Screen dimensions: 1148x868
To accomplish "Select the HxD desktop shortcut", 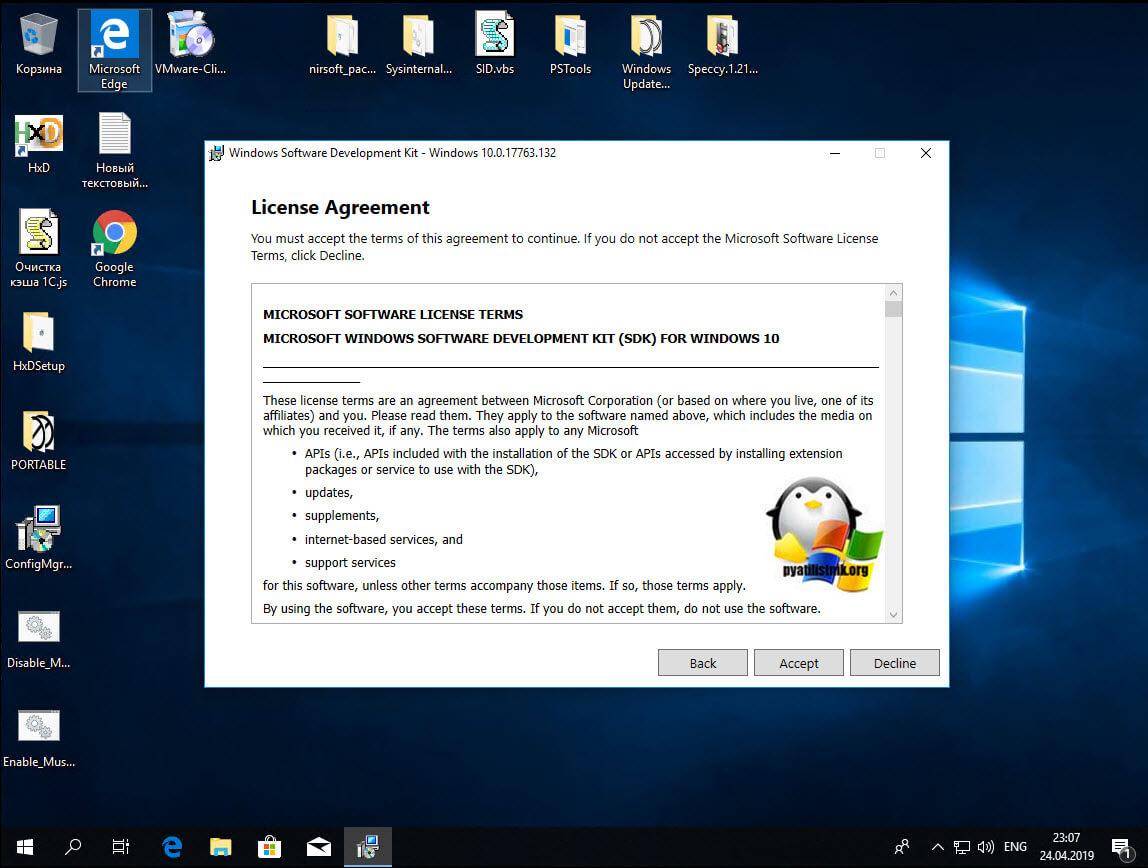I will pos(39,144).
